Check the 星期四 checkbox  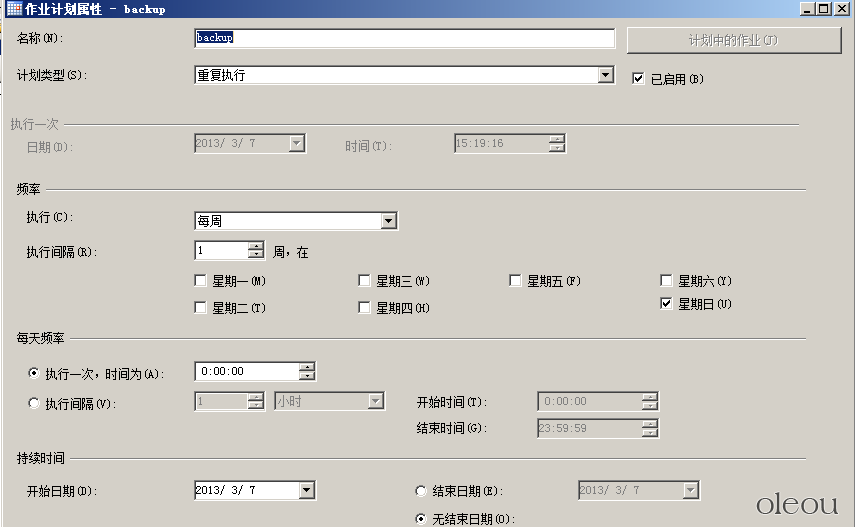364,308
